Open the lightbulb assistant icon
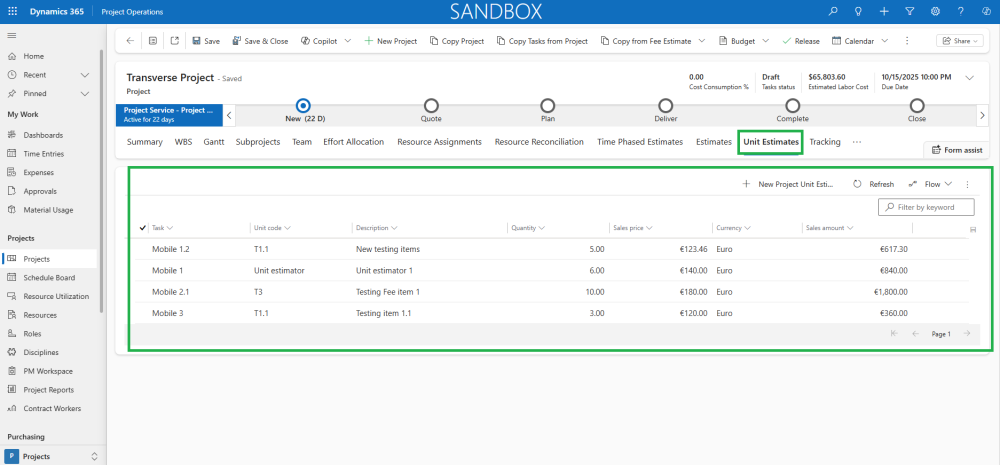The height and width of the screenshot is (465, 1000). 858,11
